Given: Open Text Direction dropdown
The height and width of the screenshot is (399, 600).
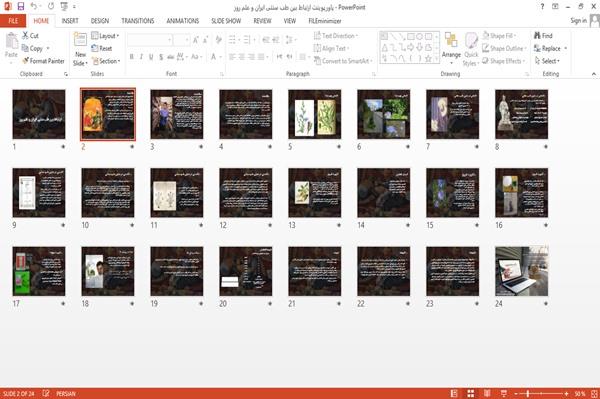Looking at the screenshot, I should 336,36.
